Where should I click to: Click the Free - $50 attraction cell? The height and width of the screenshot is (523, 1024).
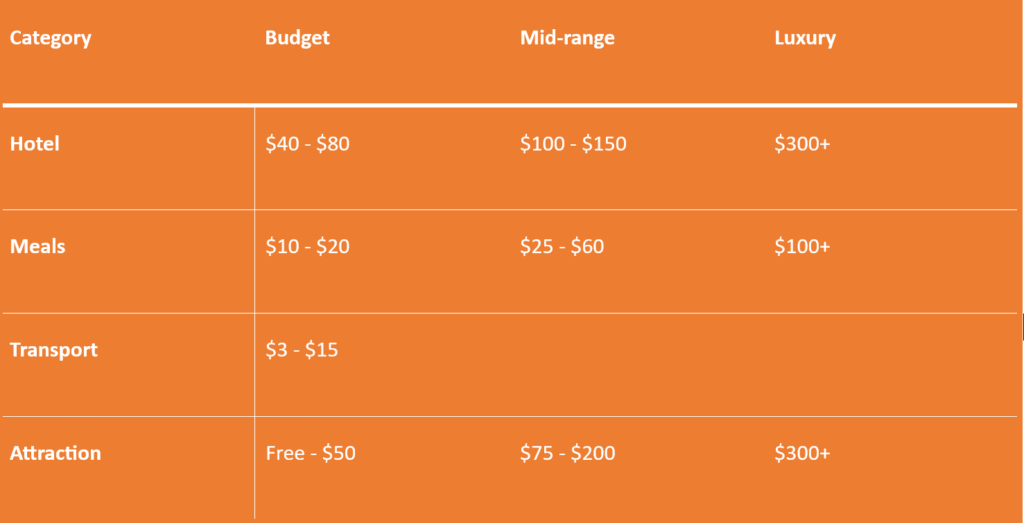310,453
